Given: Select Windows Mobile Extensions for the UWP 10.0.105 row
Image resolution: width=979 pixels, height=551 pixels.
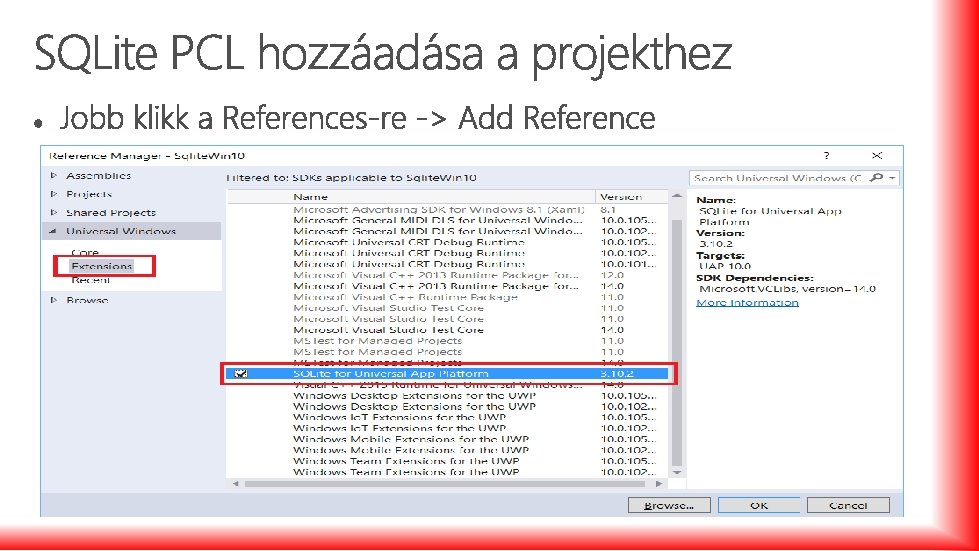Looking at the screenshot, I should click(x=447, y=439).
